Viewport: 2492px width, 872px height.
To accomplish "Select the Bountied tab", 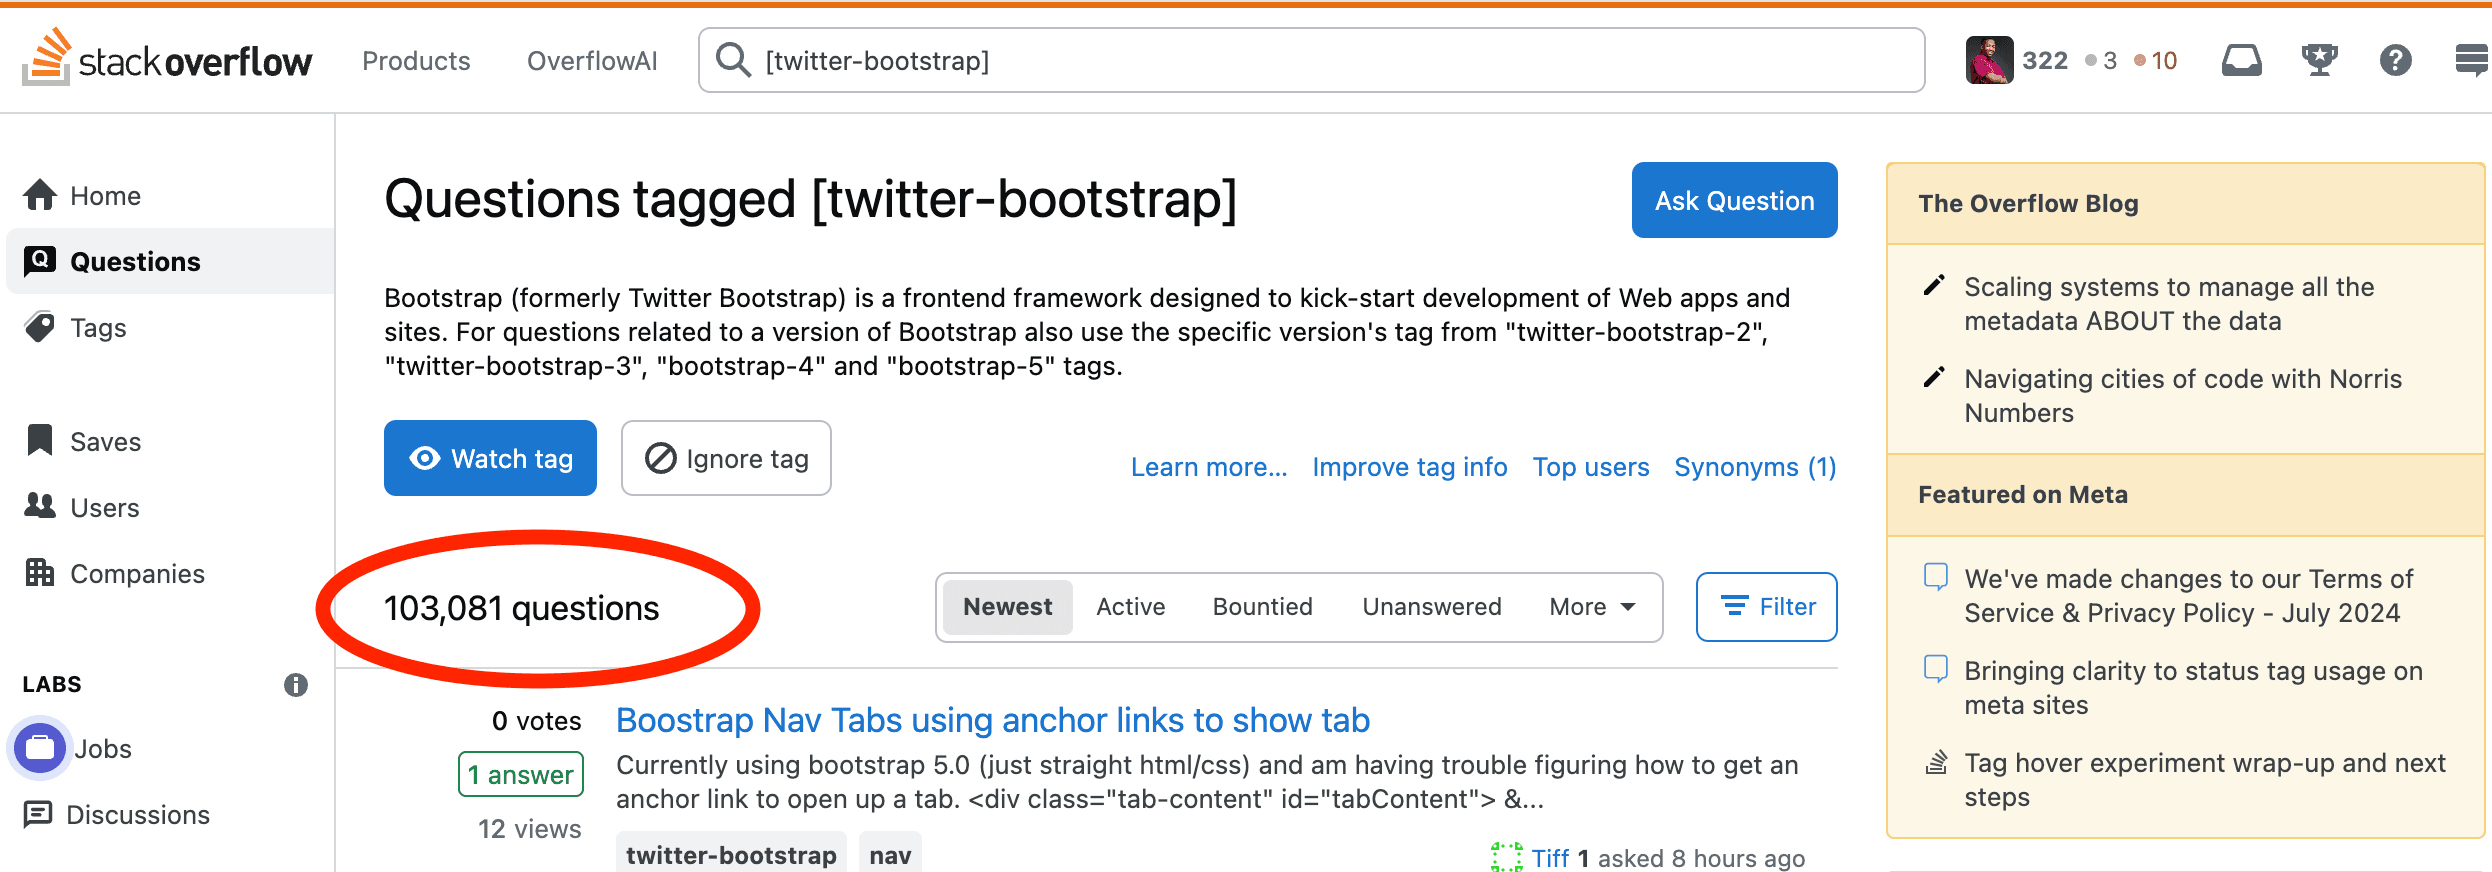I will click(1262, 607).
